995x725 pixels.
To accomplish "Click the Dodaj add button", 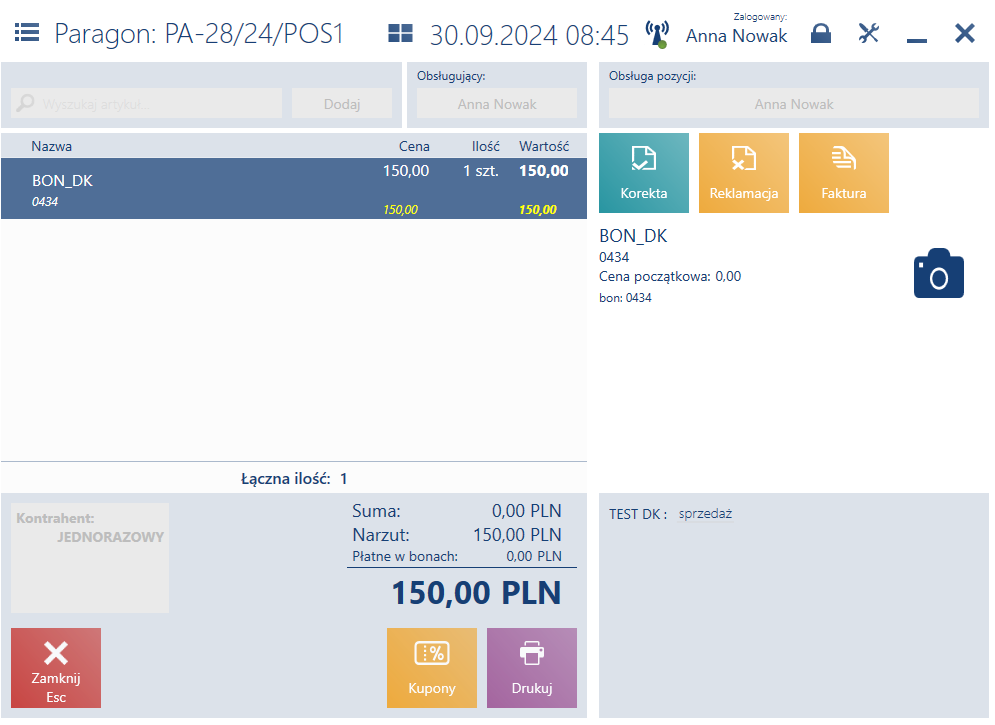I will click(342, 103).
